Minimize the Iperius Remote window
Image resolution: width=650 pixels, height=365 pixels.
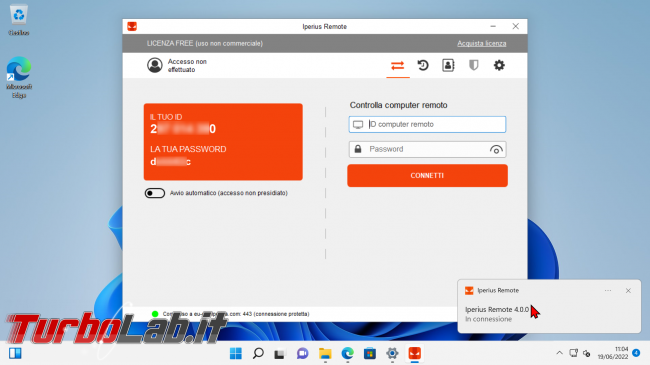coord(493,26)
